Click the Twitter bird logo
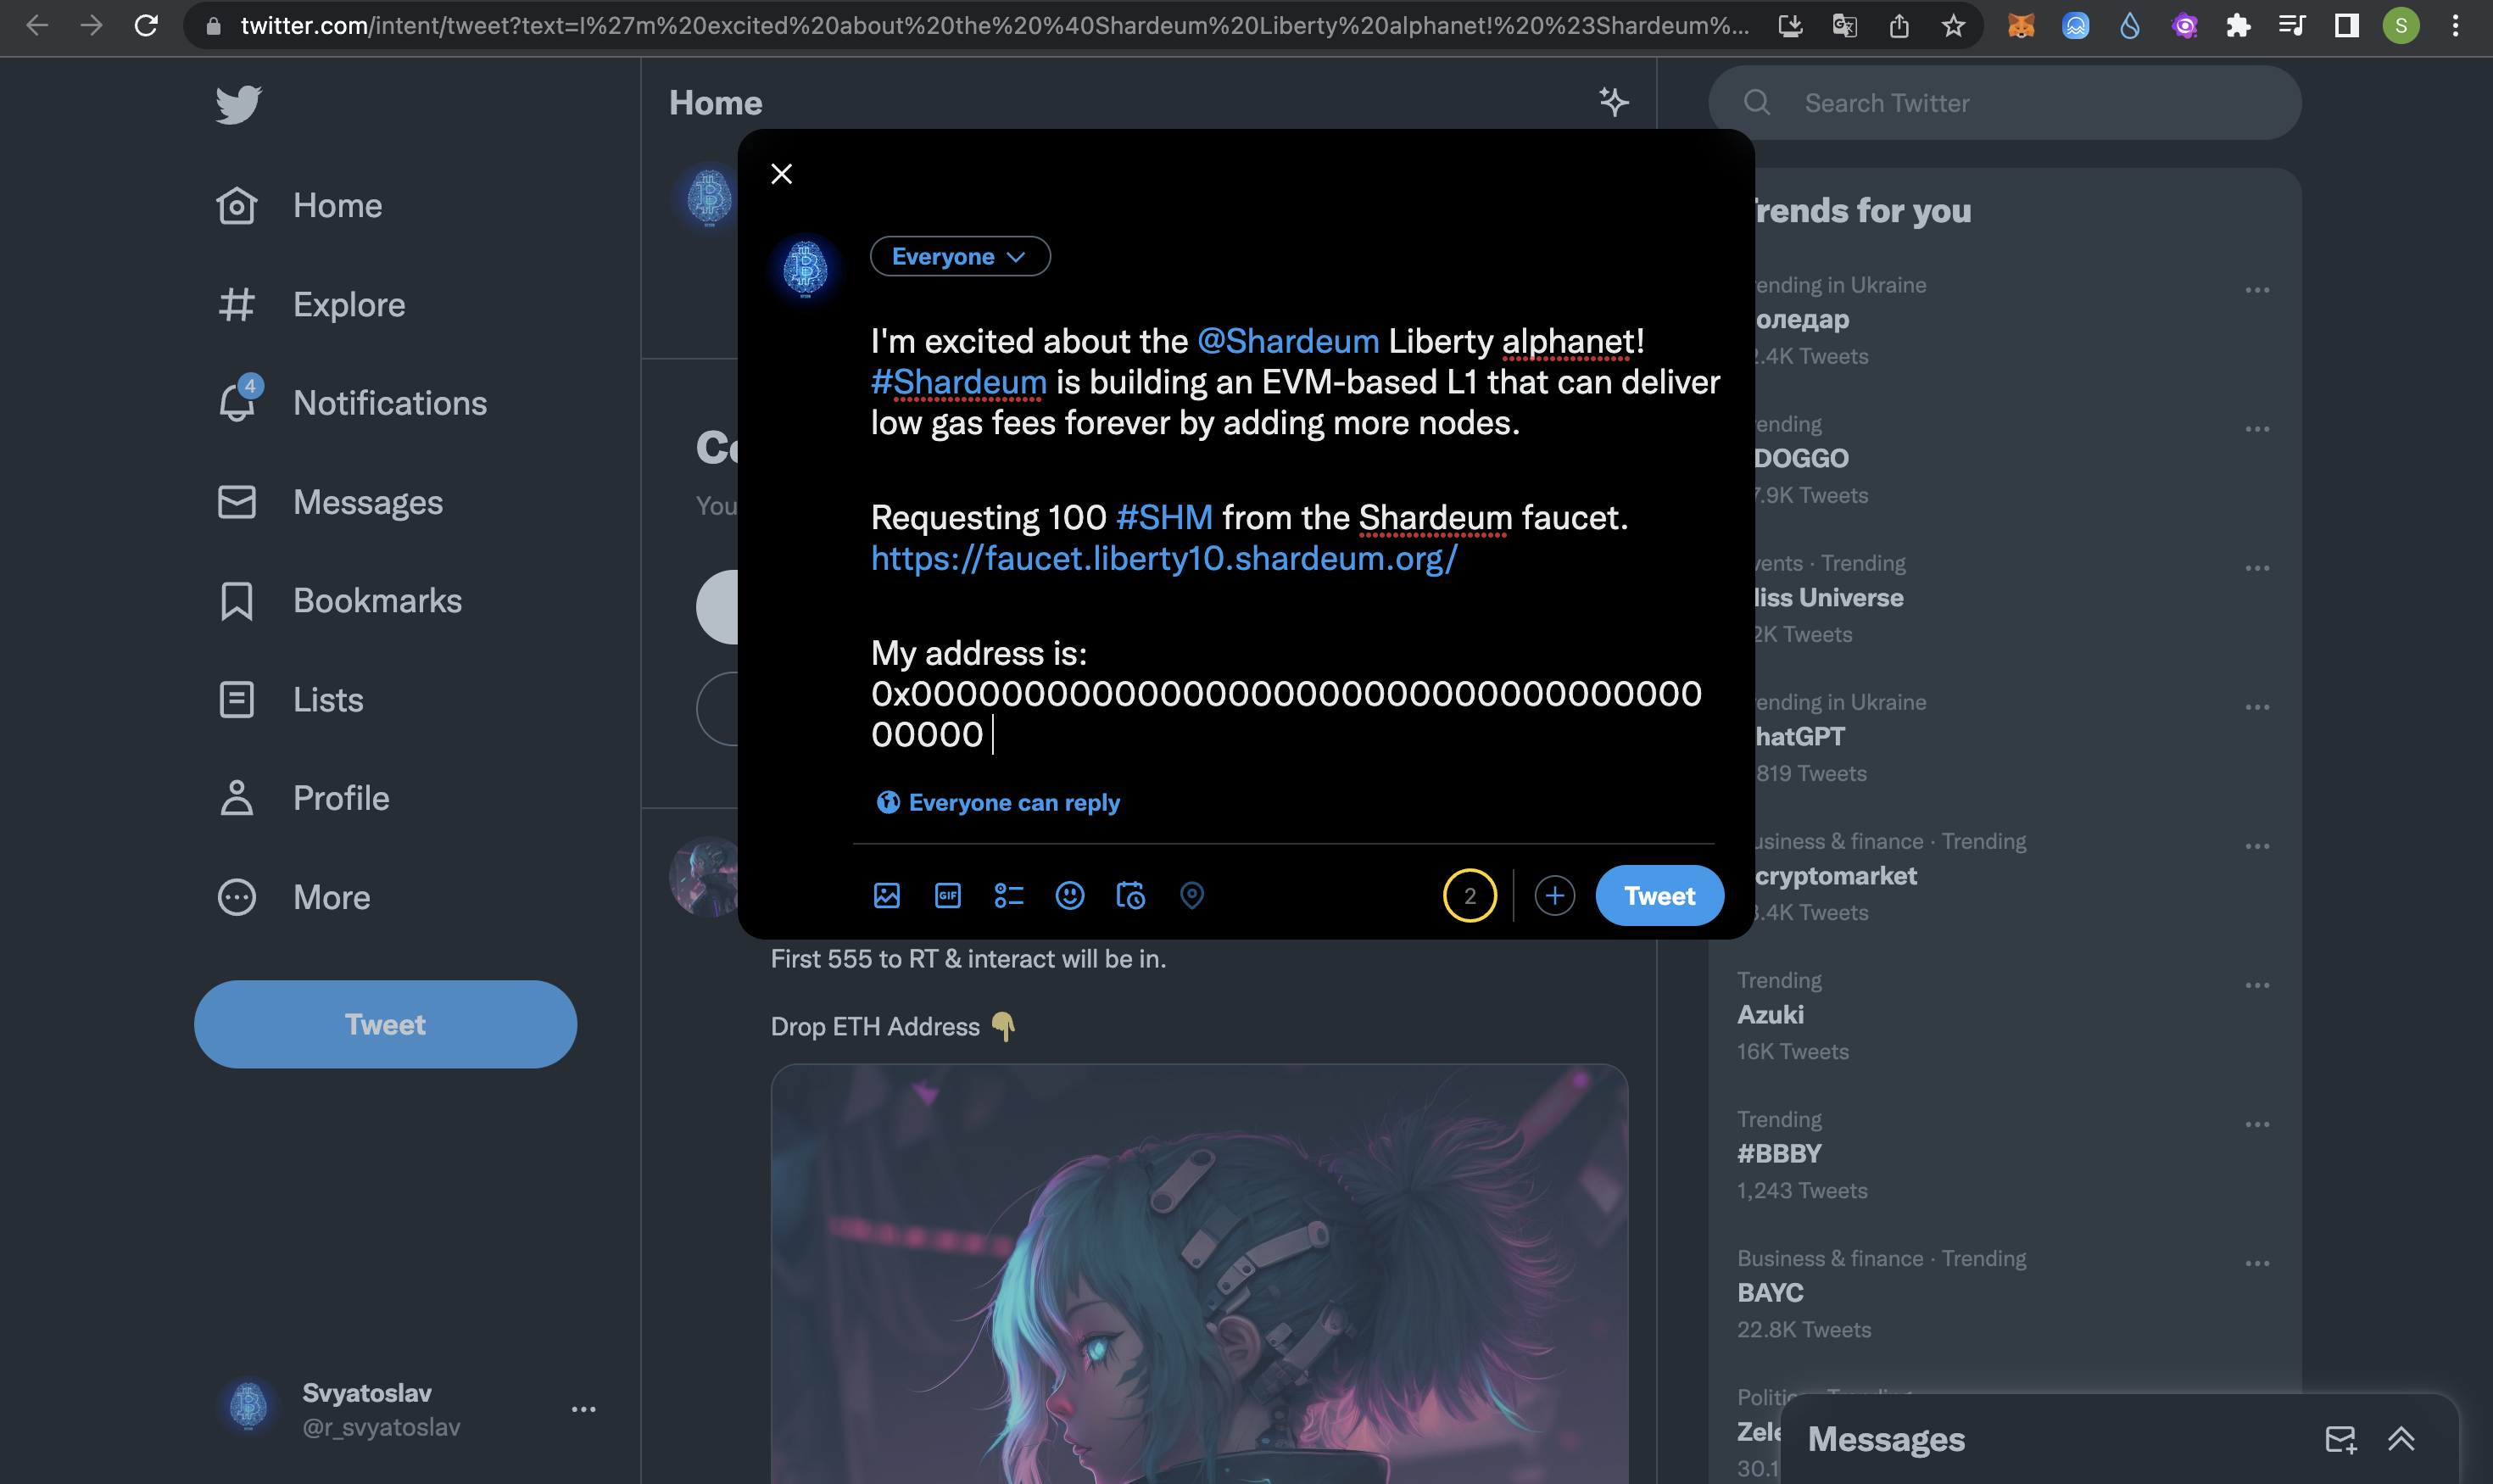Screen dimensions: 2493x1484 238,104
